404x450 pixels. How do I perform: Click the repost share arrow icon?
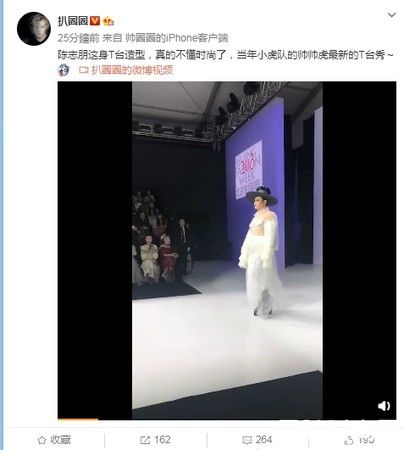click(x=145, y=440)
